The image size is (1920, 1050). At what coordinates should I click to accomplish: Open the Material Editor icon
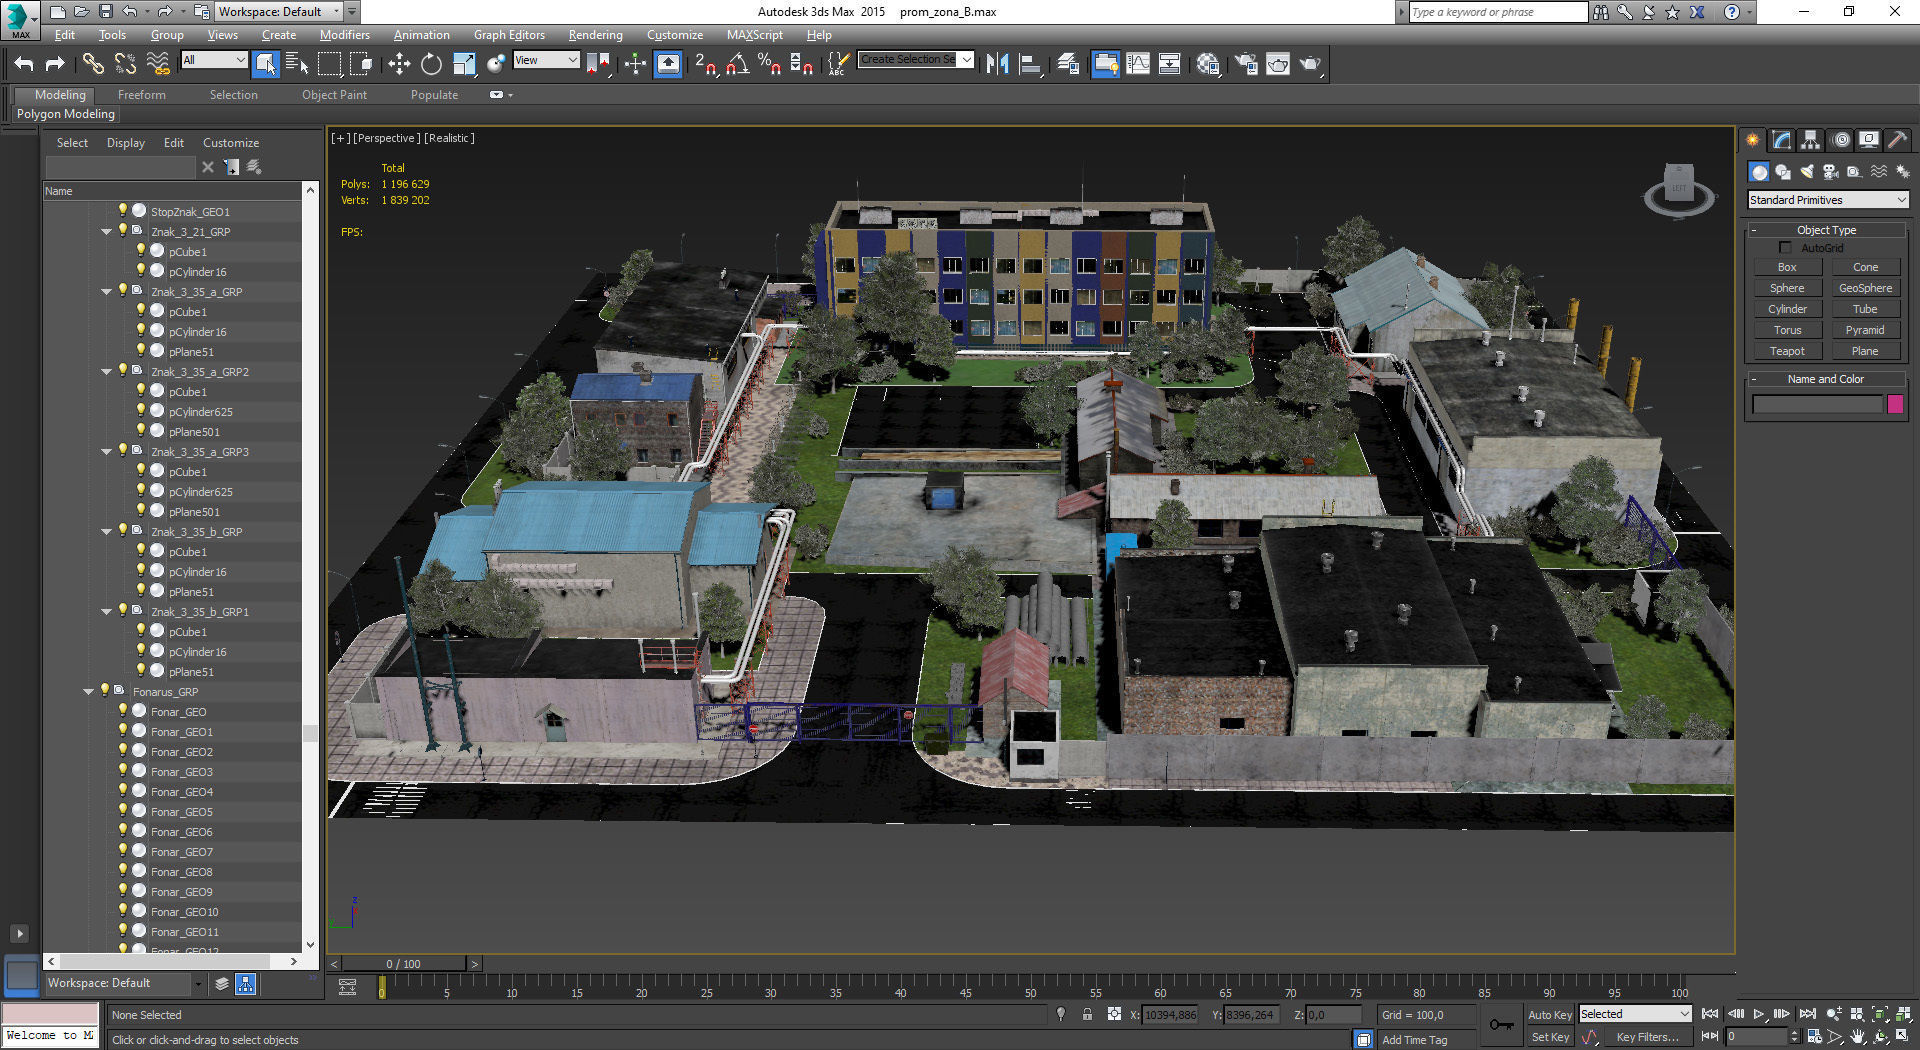(x=1208, y=64)
